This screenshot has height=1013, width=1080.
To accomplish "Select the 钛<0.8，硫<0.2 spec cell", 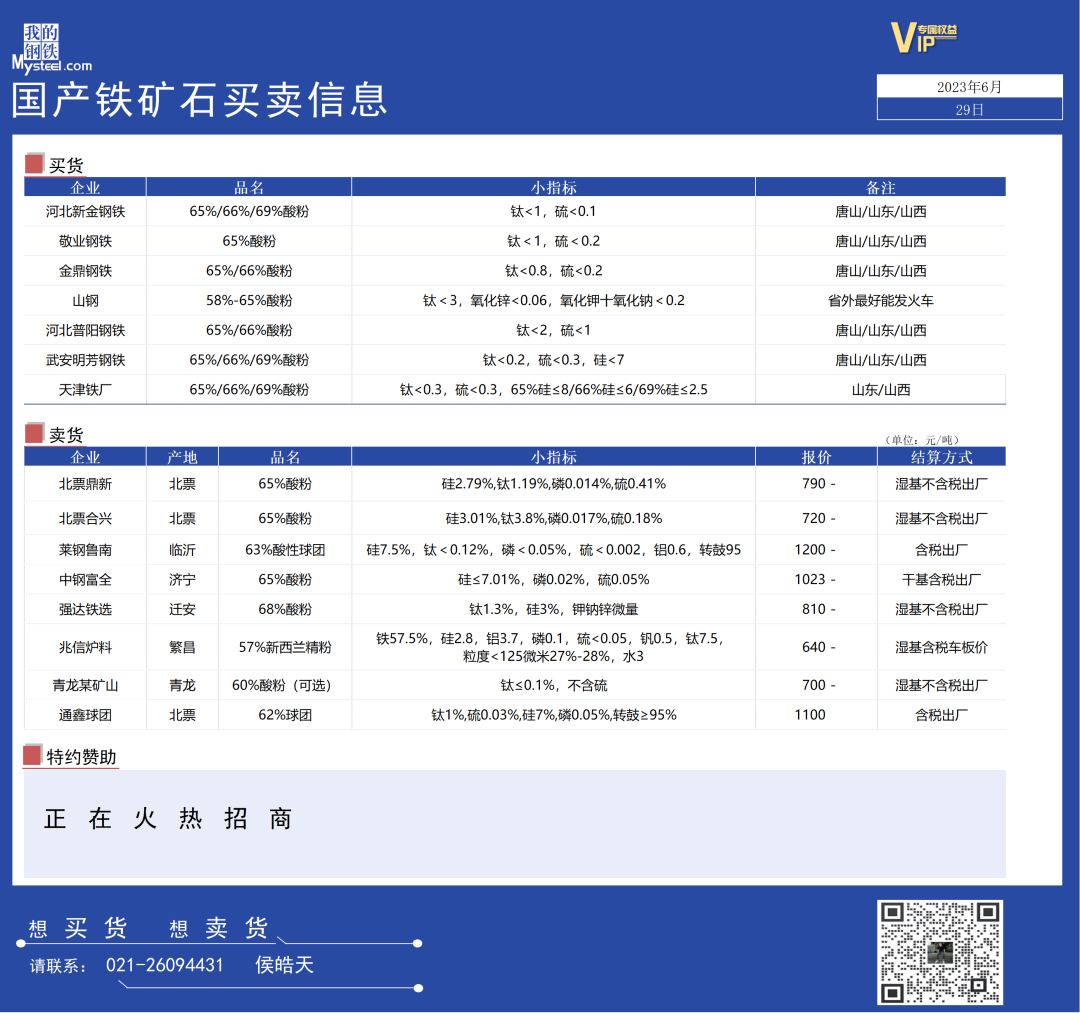I will click(x=553, y=271).
